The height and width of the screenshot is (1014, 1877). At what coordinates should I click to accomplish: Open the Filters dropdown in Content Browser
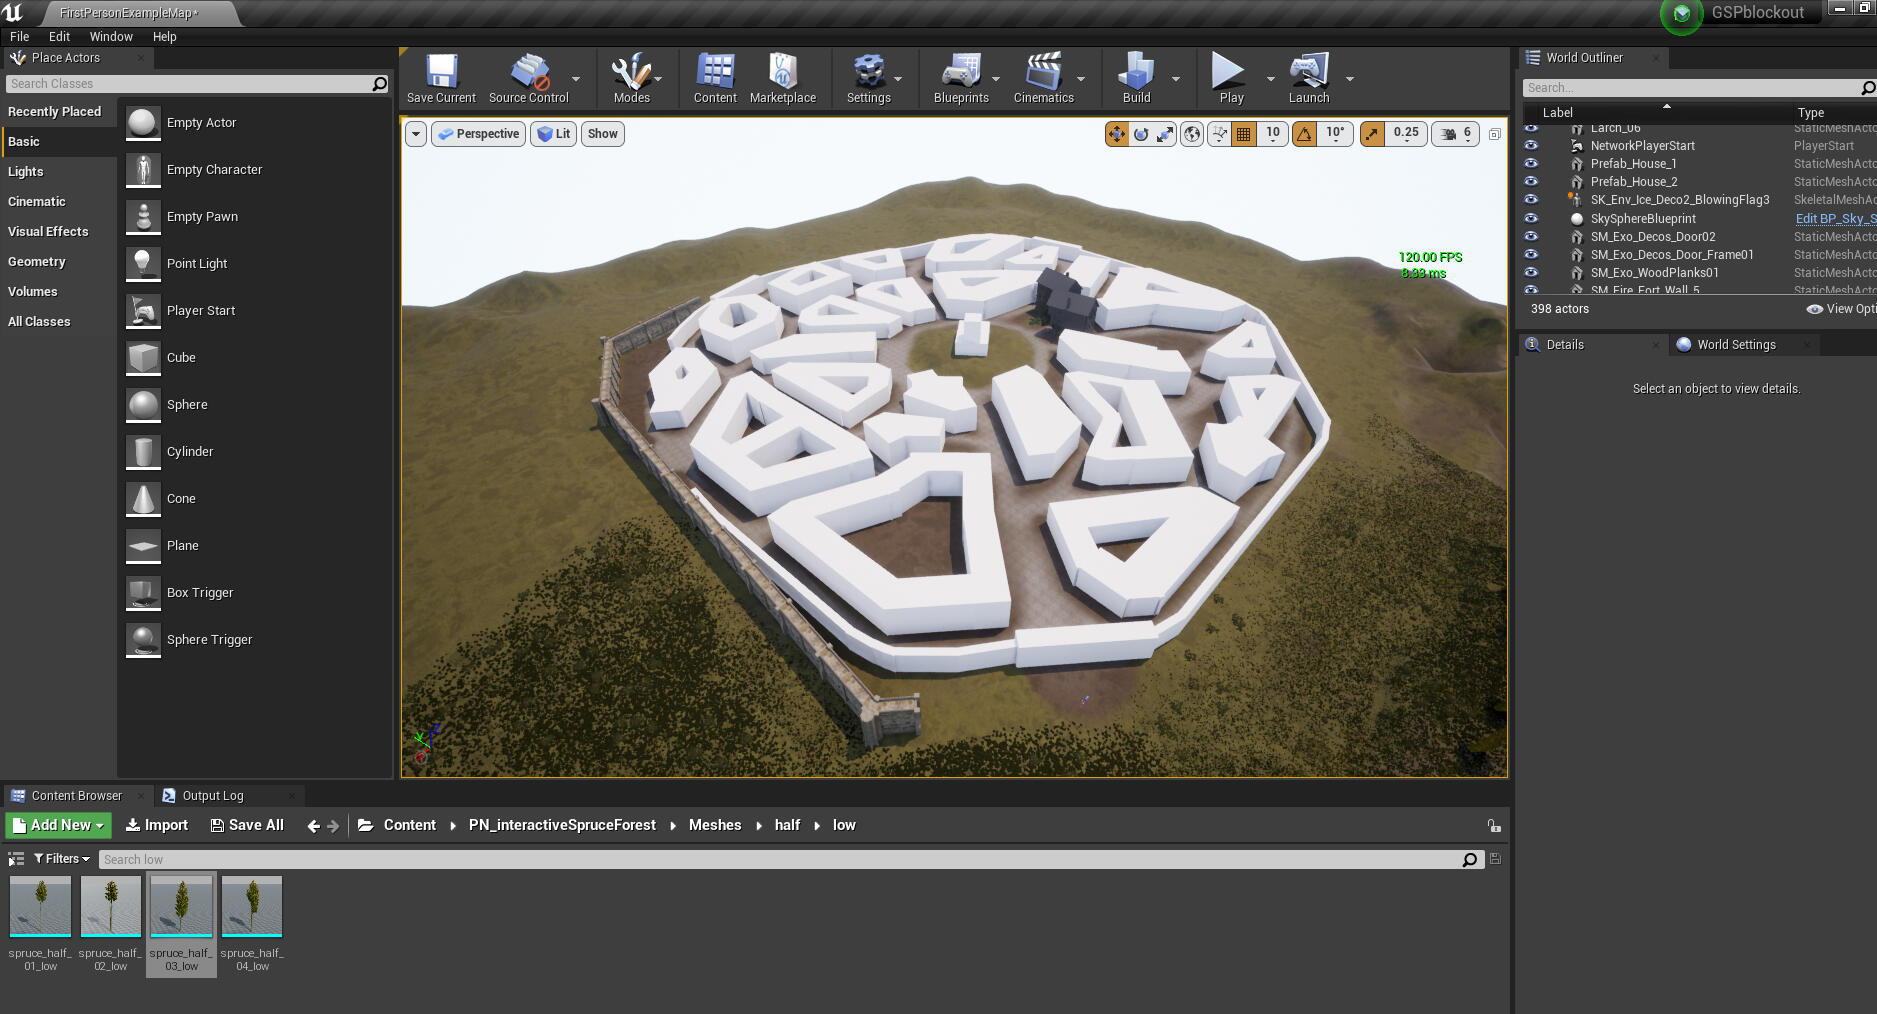[62, 859]
